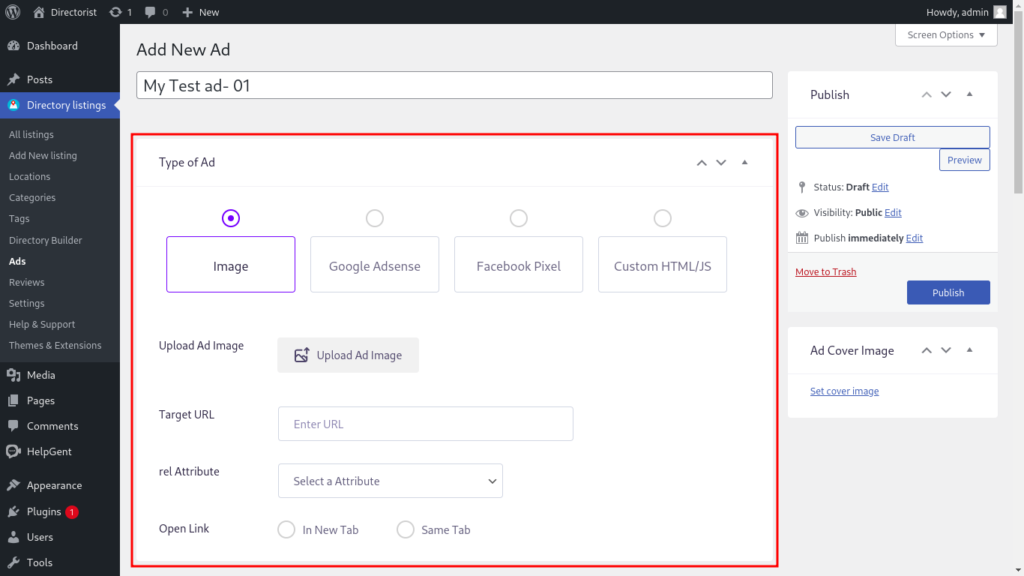Viewport: 1024px width, 576px height.
Task: Open the rel Attribute dropdown
Action: (x=390, y=481)
